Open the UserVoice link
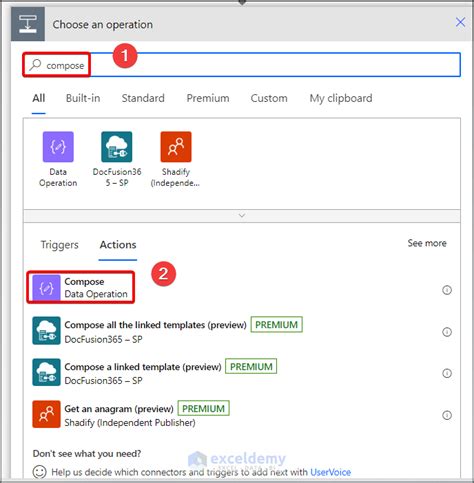This screenshot has height=483, width=474. point(330,472)
